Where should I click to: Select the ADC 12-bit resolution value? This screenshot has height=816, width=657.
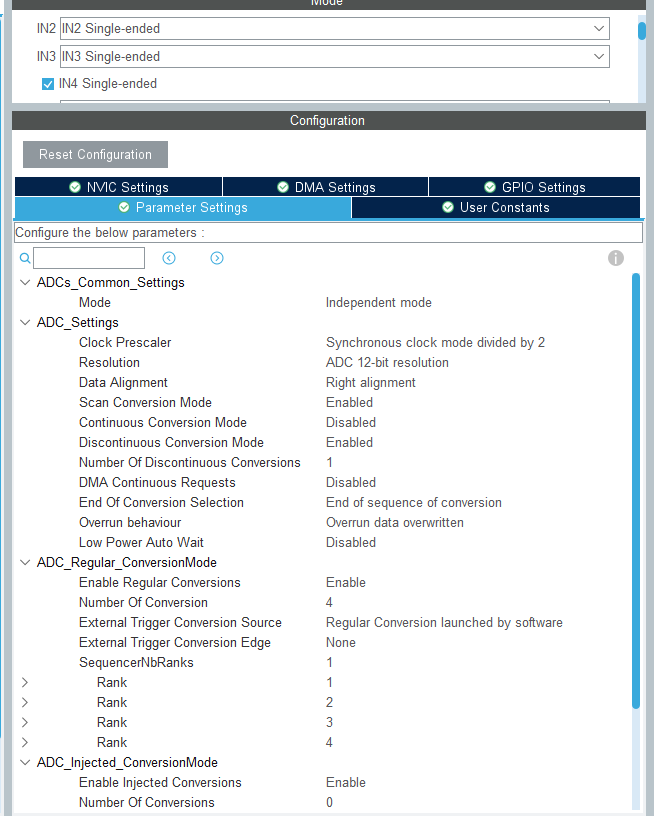click(387, 363)
